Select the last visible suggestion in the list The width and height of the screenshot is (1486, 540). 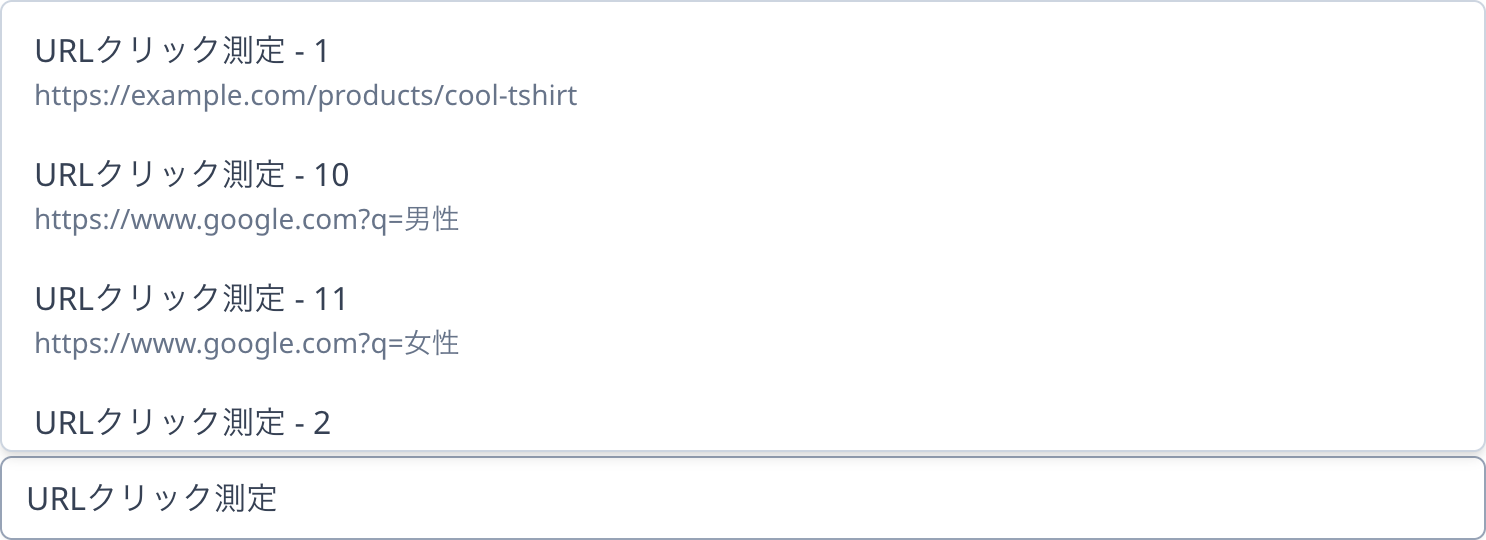tap(742, 422)
